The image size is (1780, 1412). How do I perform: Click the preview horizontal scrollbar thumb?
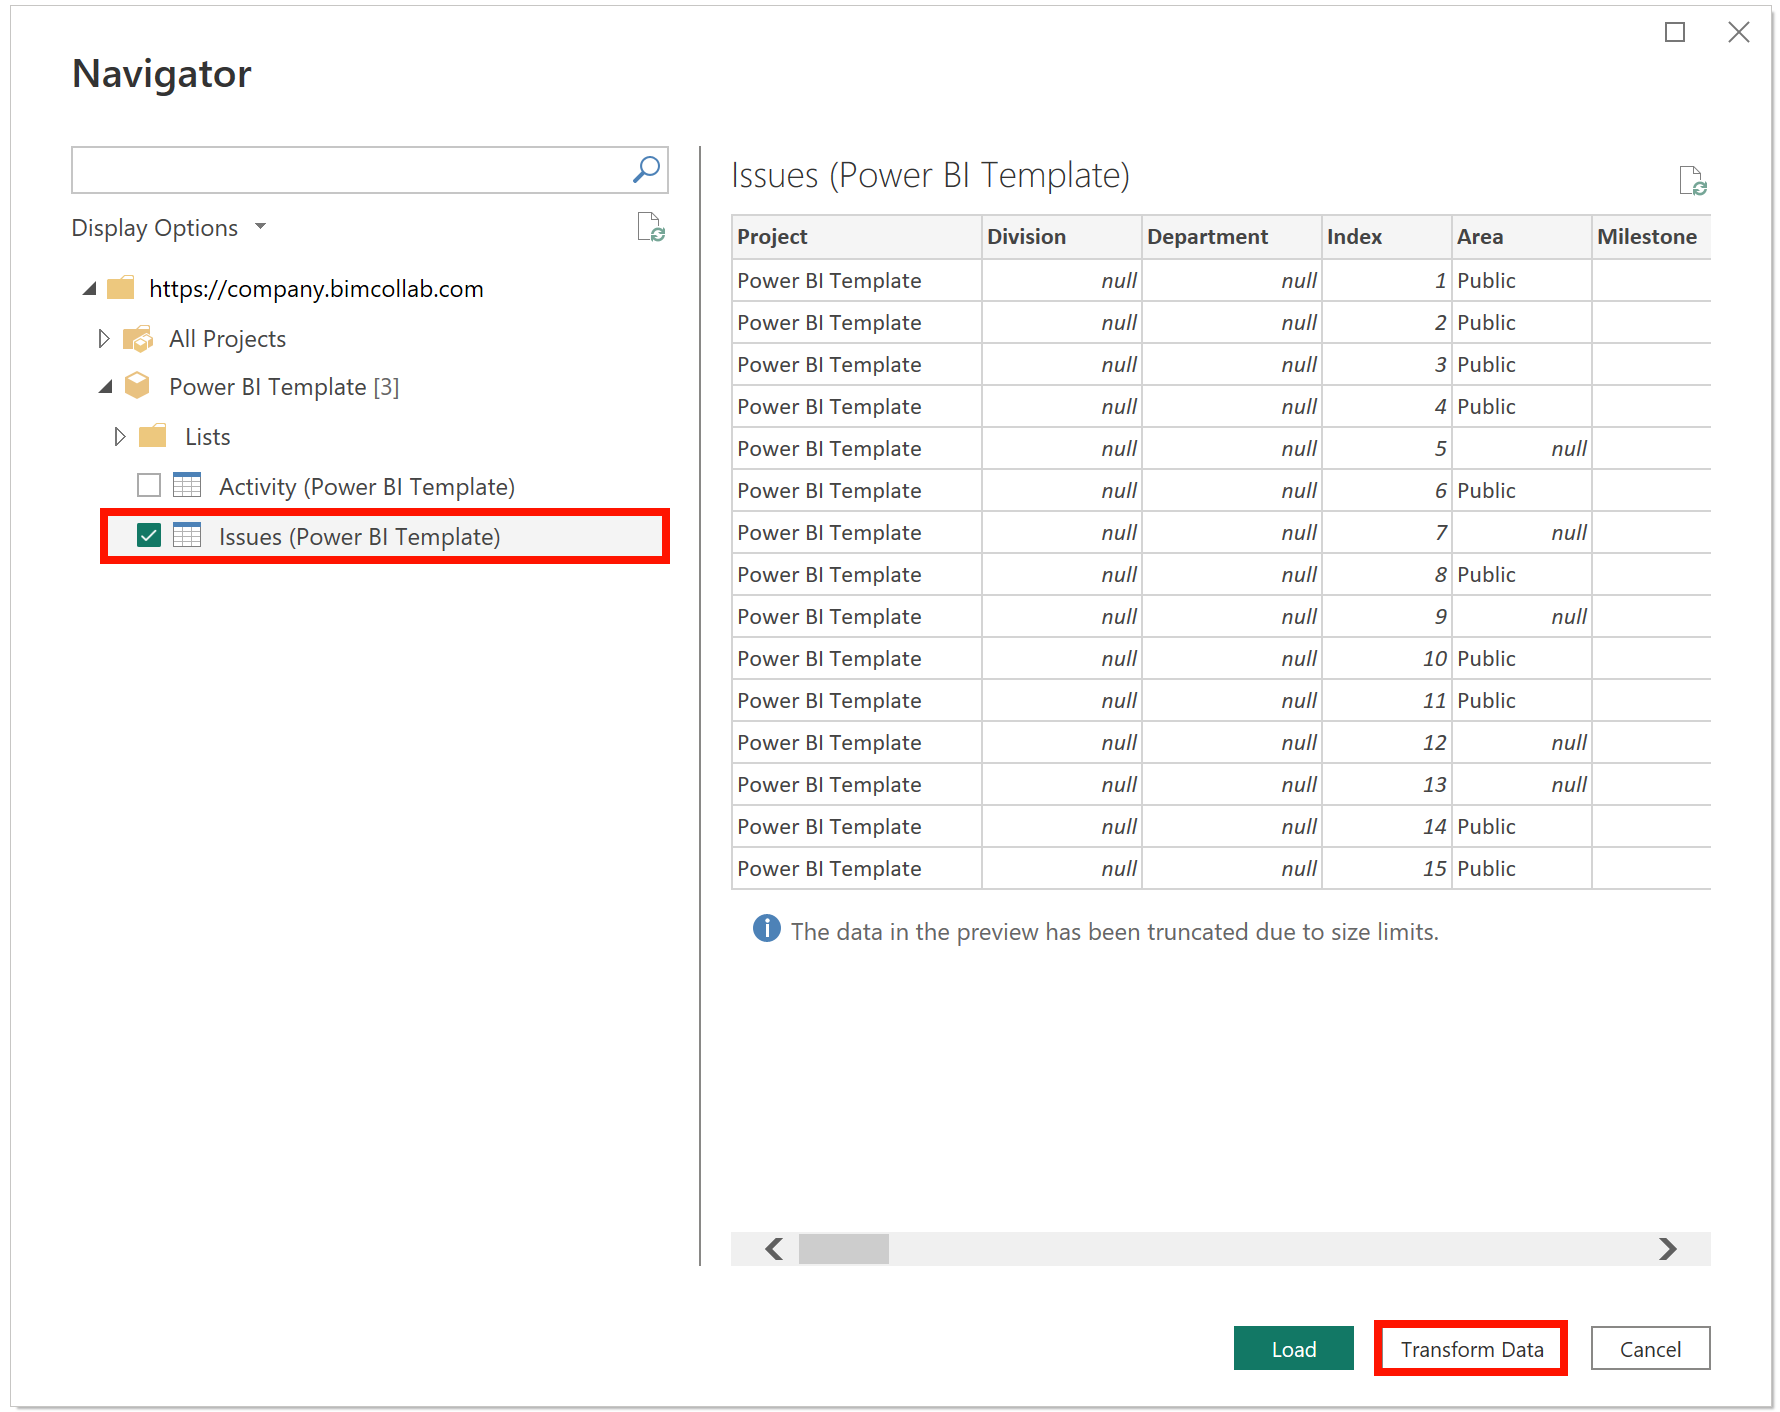click(x=843, y=1249)
